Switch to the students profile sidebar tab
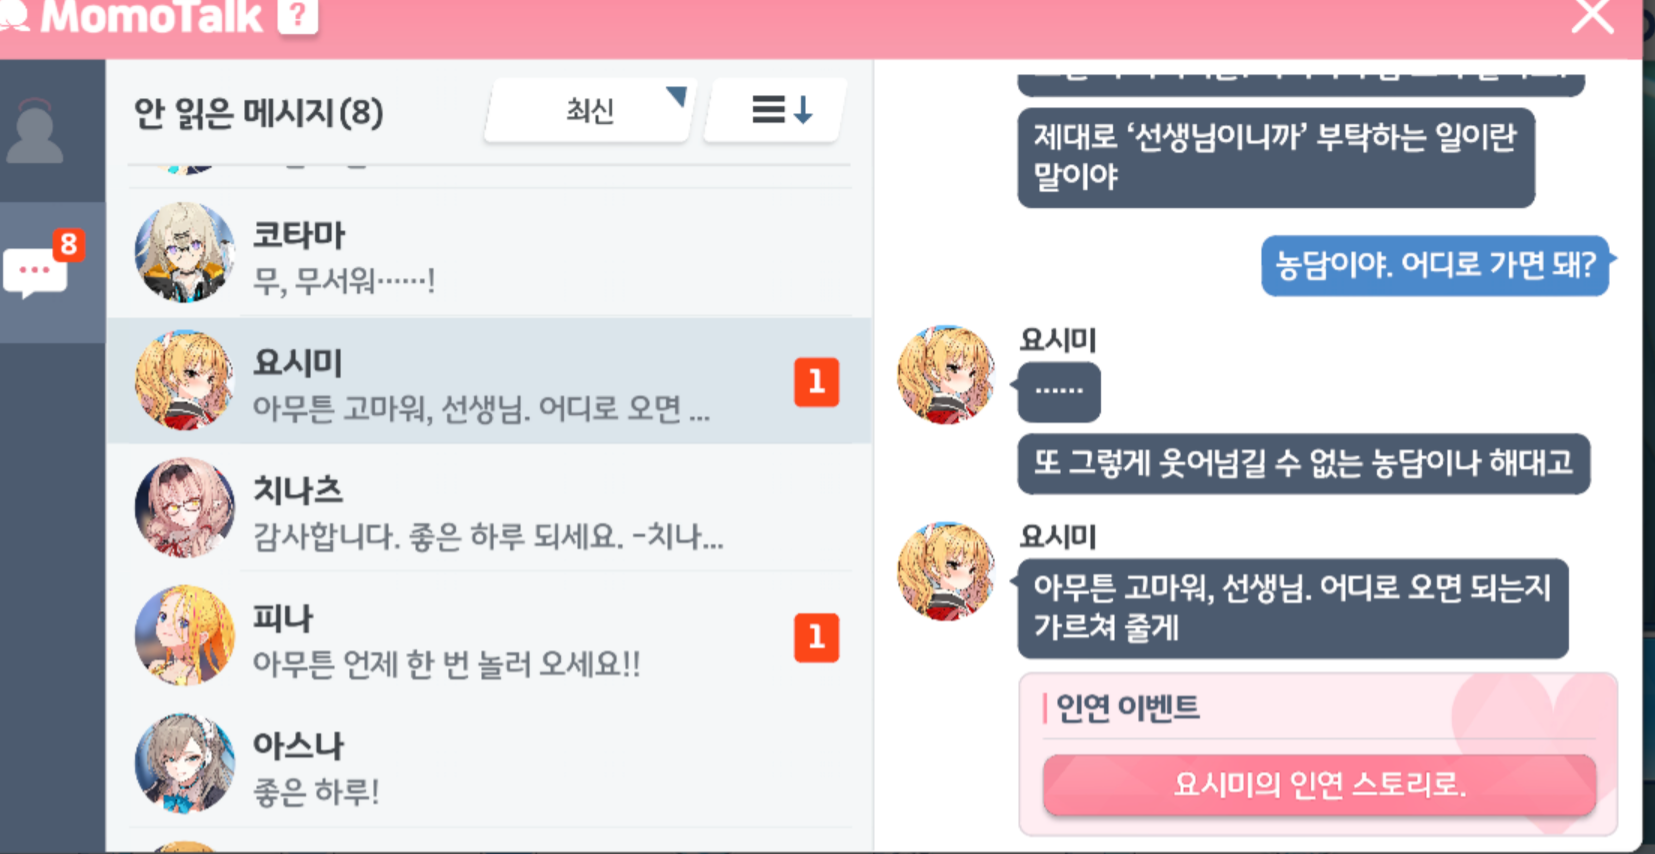This screenshot has height=854, width=1655. 36,131
